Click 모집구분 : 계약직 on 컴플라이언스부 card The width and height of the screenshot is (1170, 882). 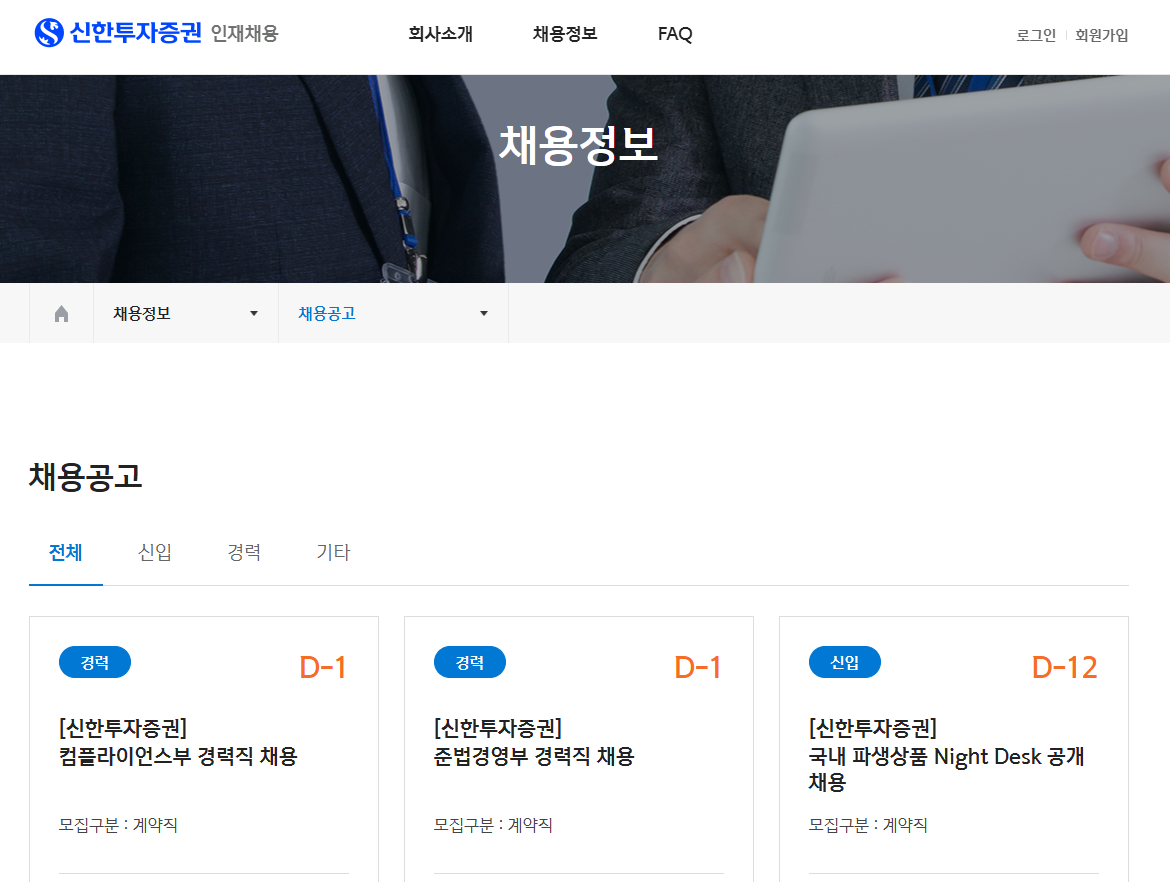(x=118, y=825)
